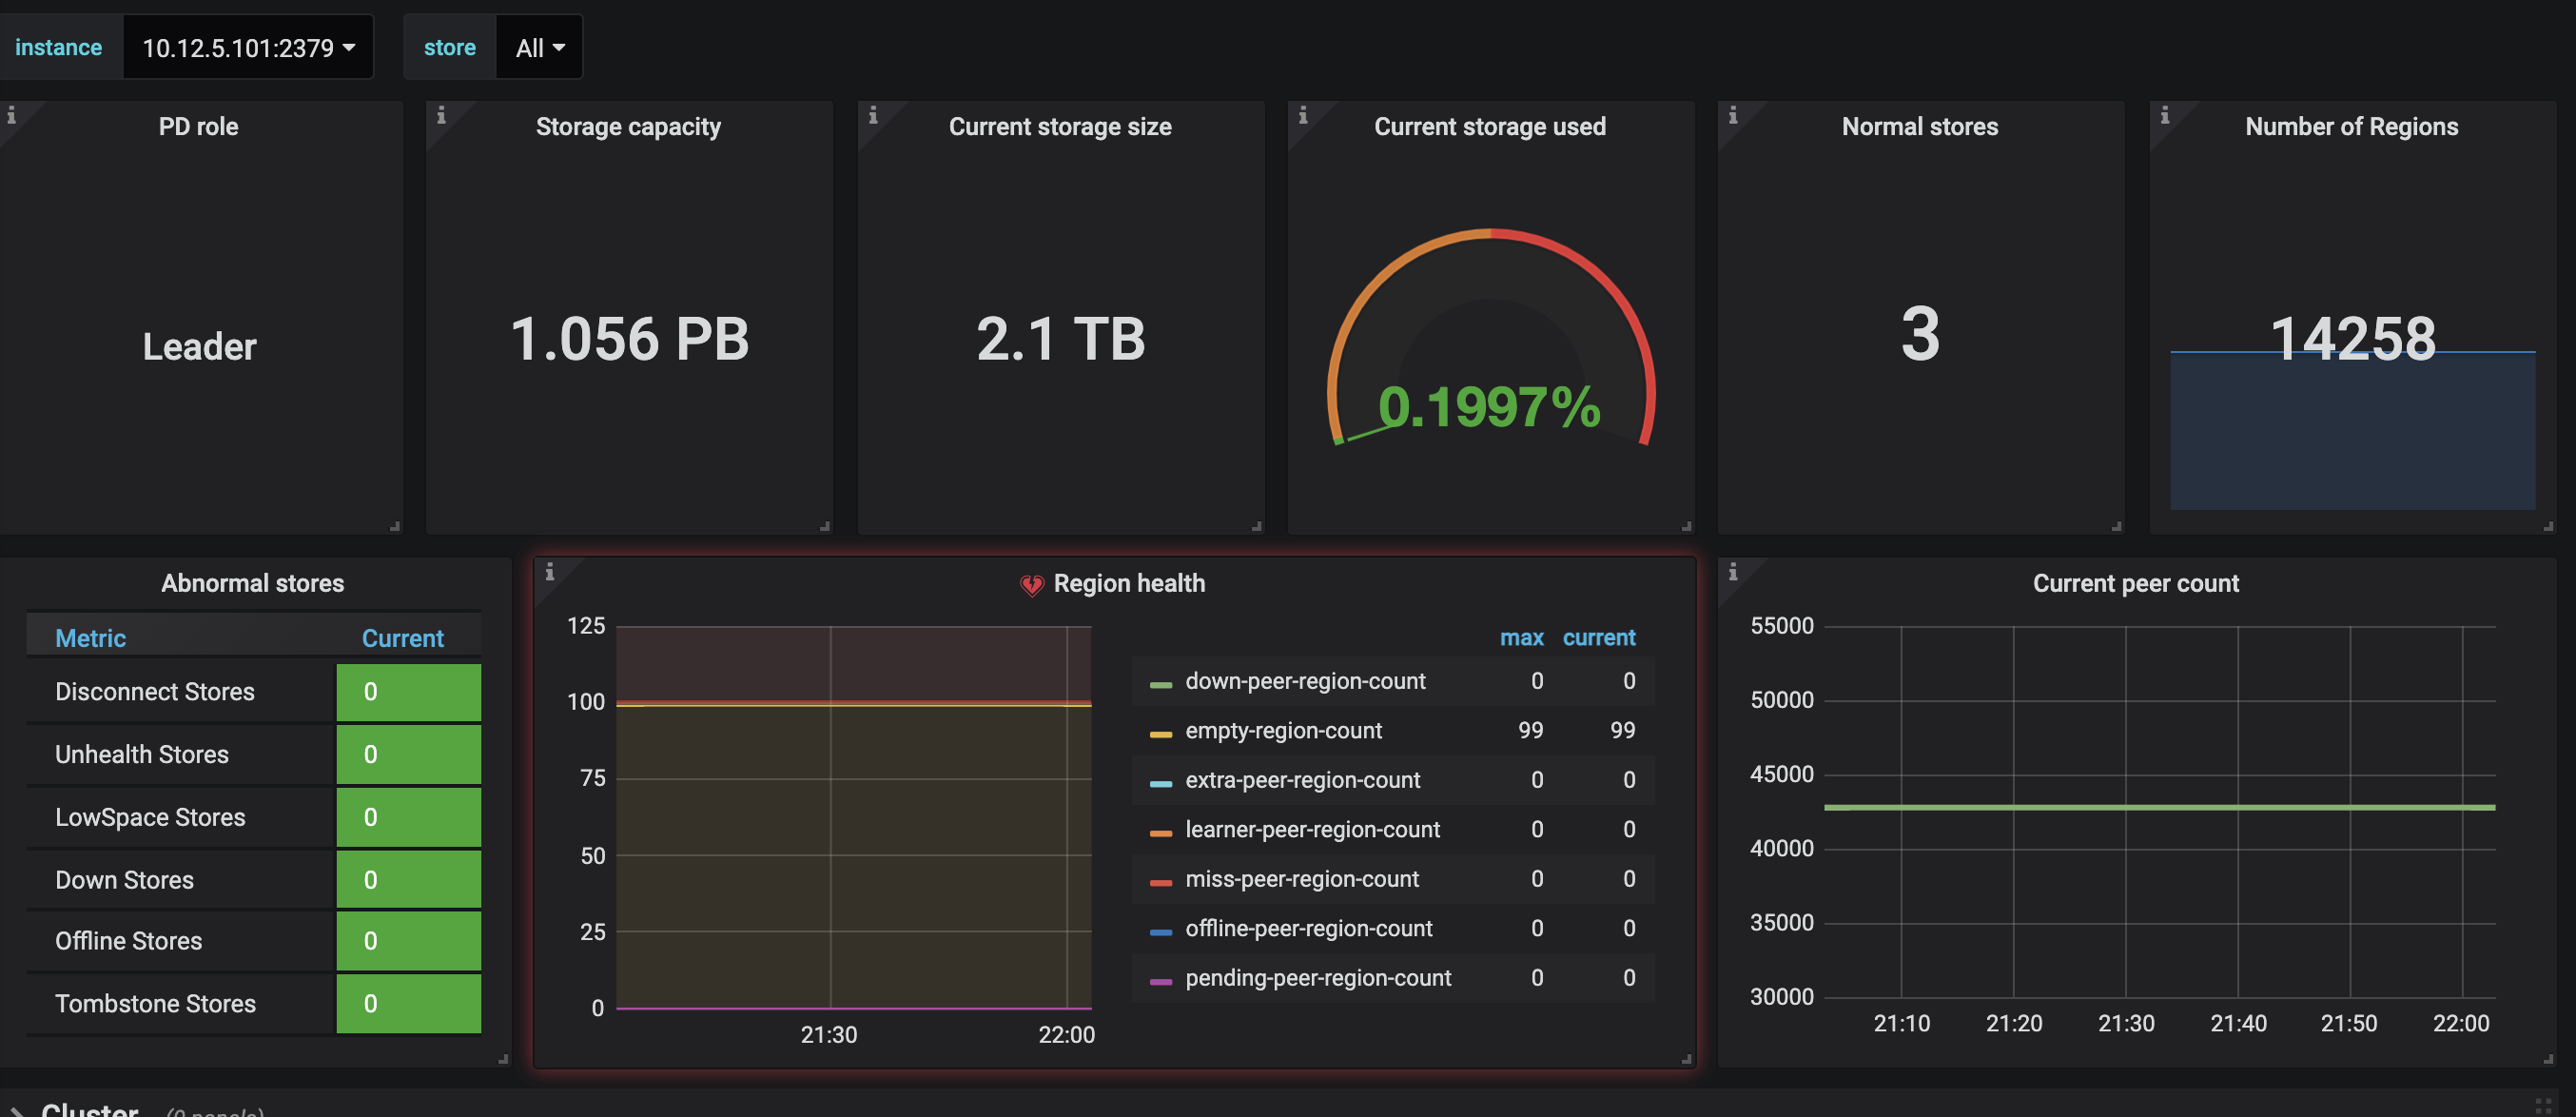Click the PD role panel info icon

(x=11, y=115)
